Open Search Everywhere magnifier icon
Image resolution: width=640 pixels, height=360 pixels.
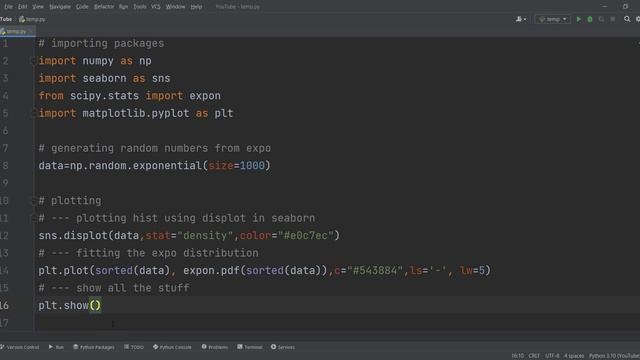pyautogui.click(x=627, y=19)
